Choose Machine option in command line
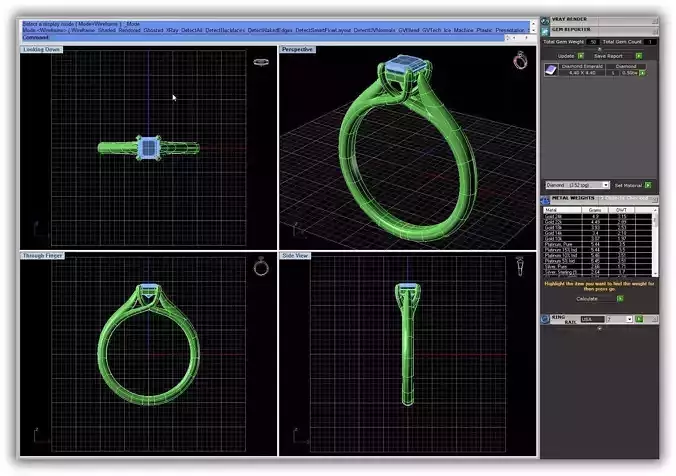The height and width of the screenshot is (476, 676). [463, 31]
